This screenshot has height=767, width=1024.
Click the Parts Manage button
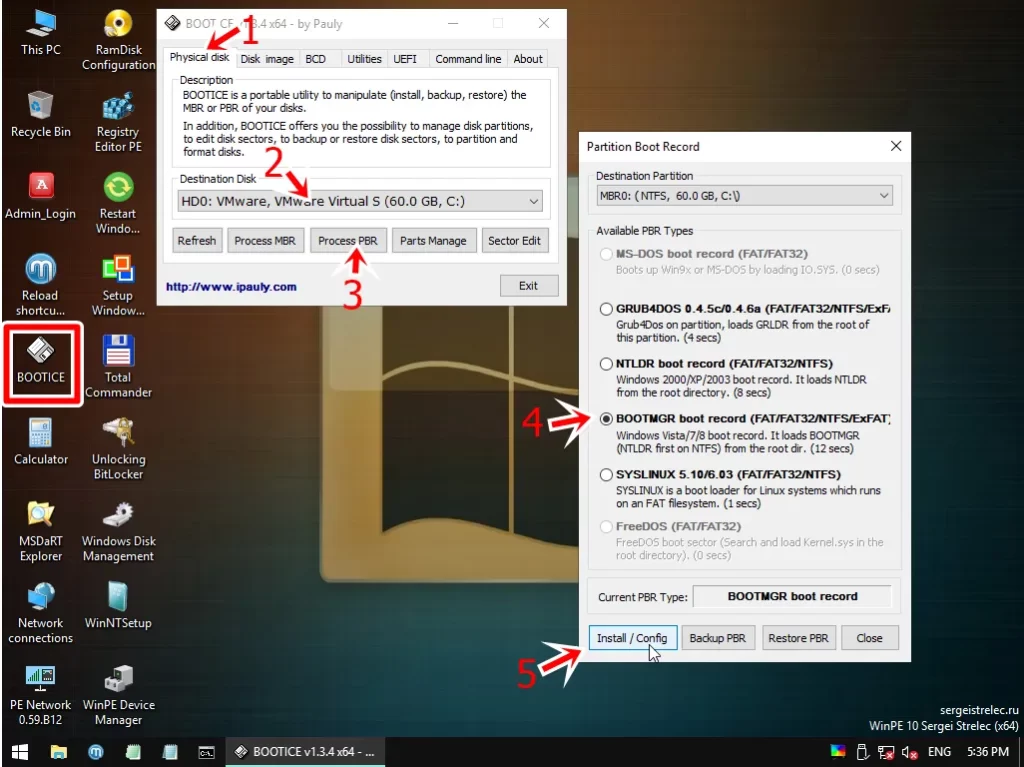coord(433,240)
